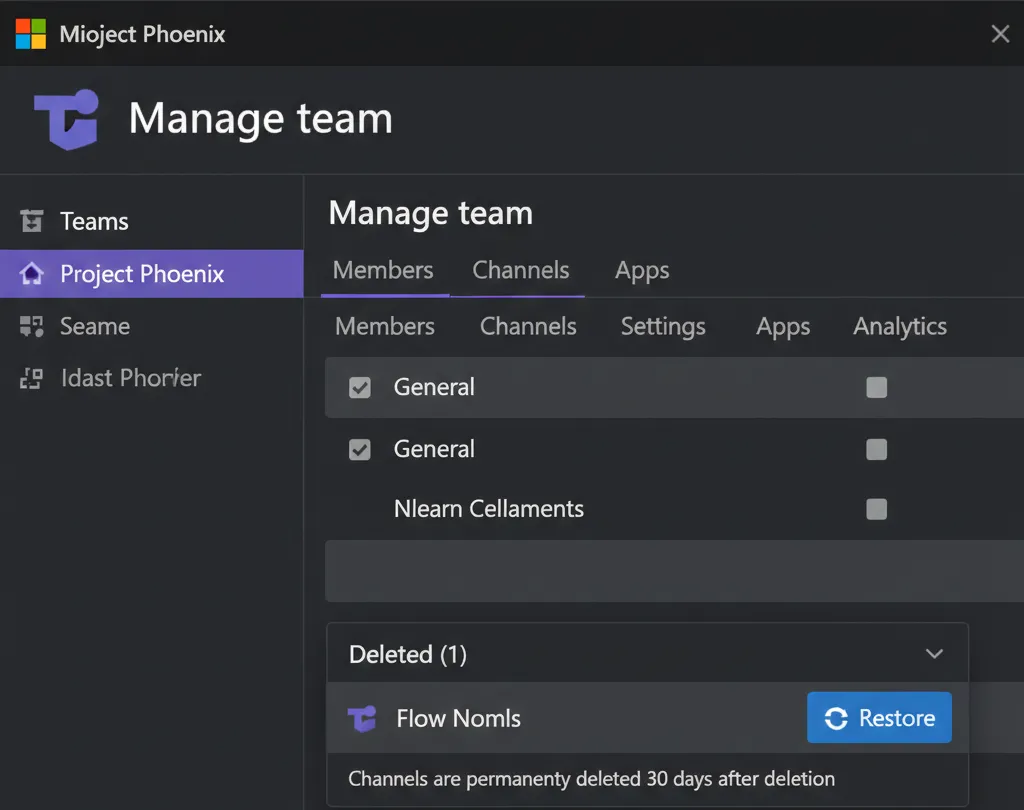This screenshot has height=810, width=1024.
Task: Click the Project Phoenix home icon
Action: pyautogui.click(x=32, y=274)
